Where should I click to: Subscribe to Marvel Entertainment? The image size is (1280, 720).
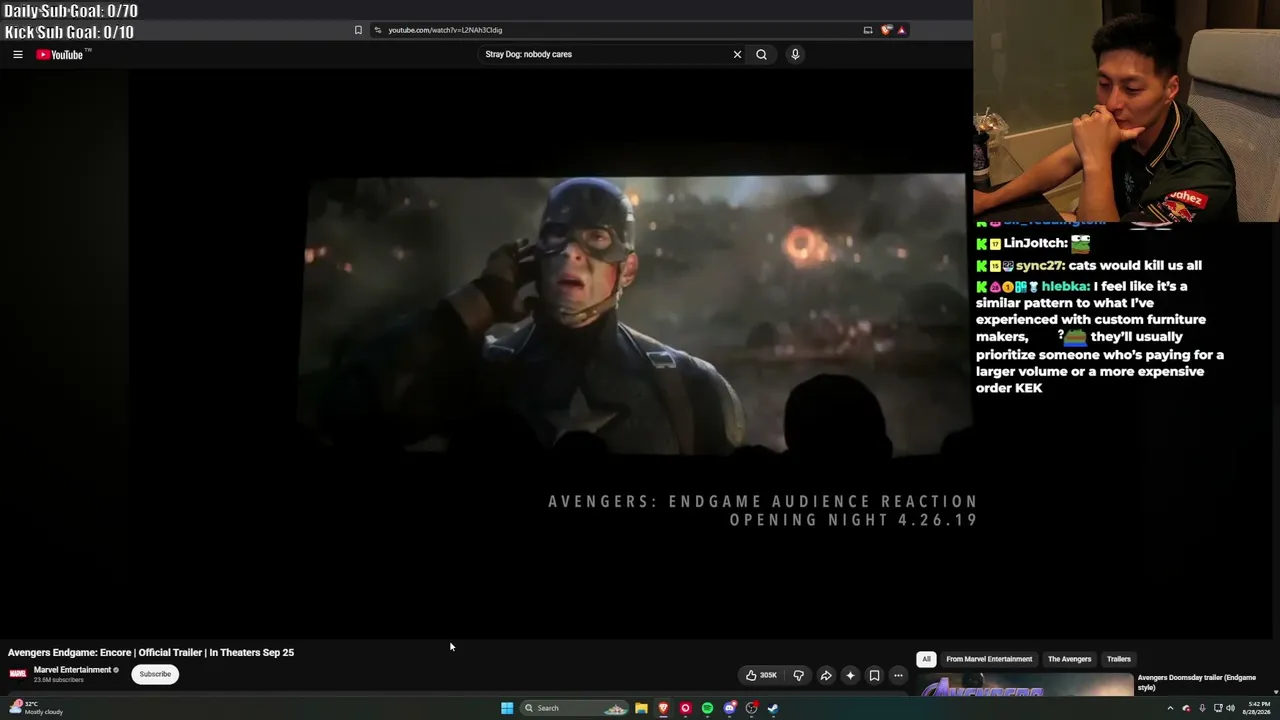[x=155, y=674]
